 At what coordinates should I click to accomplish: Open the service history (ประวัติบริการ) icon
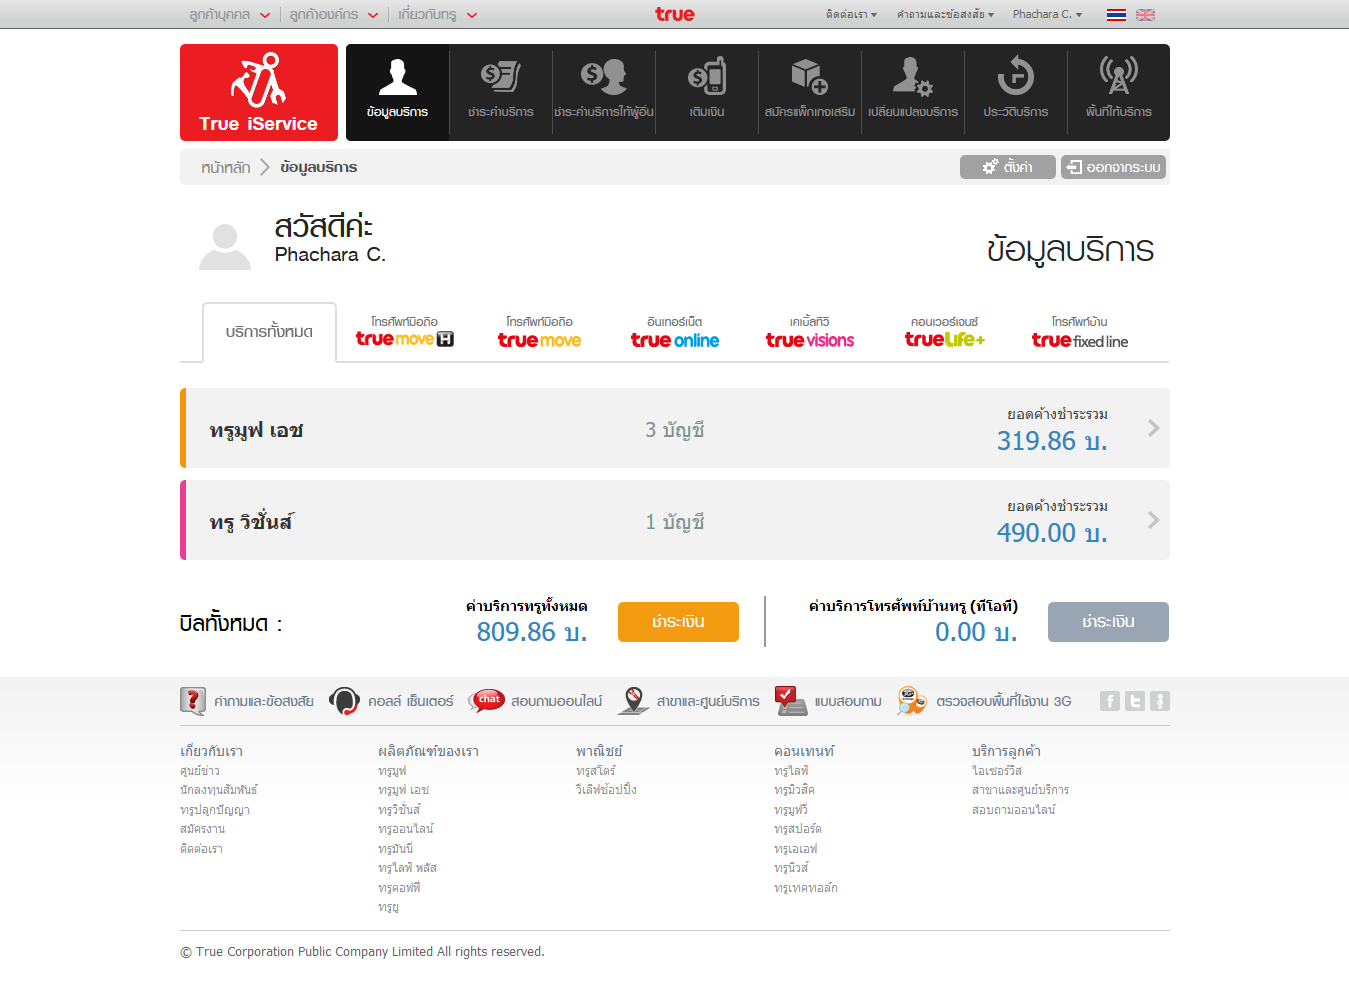tap(1015, 79)
